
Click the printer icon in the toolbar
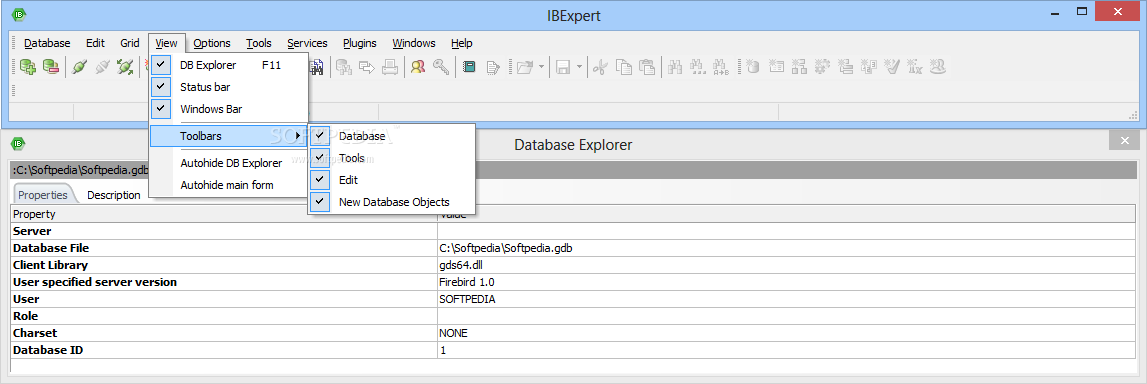tap(390, 67)
